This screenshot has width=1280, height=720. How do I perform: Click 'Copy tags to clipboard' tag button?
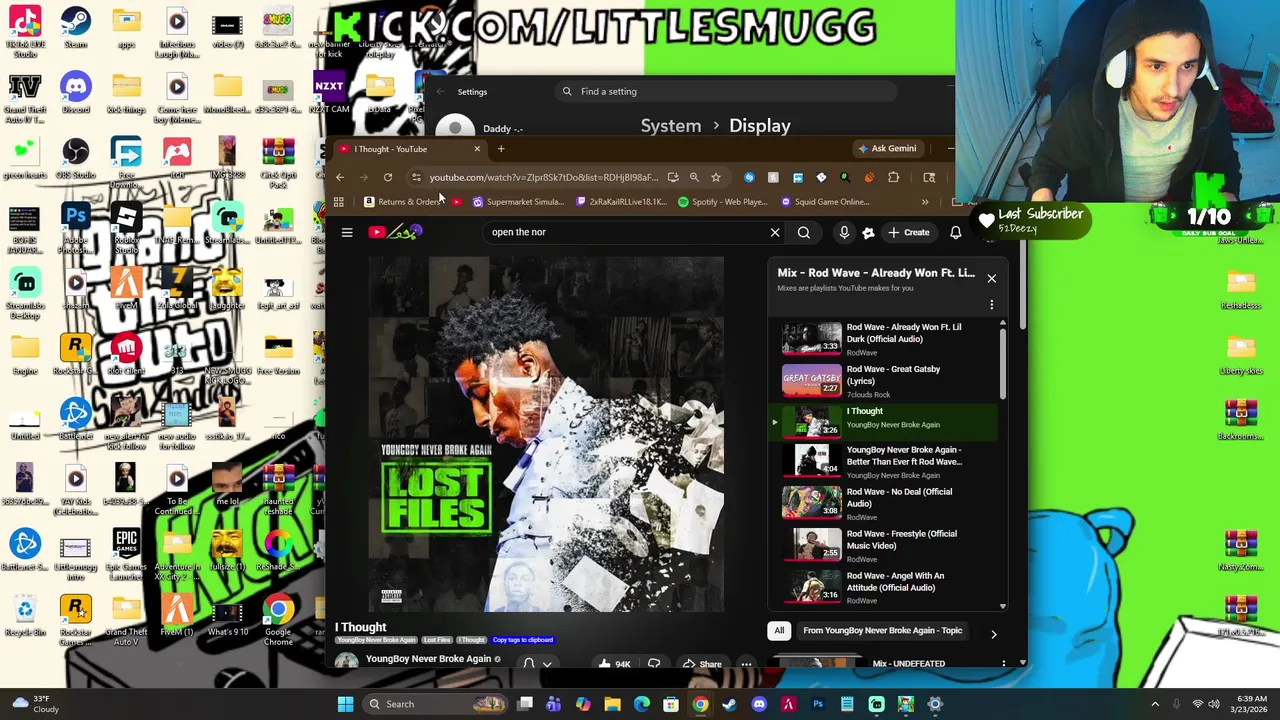click(522, 640)
